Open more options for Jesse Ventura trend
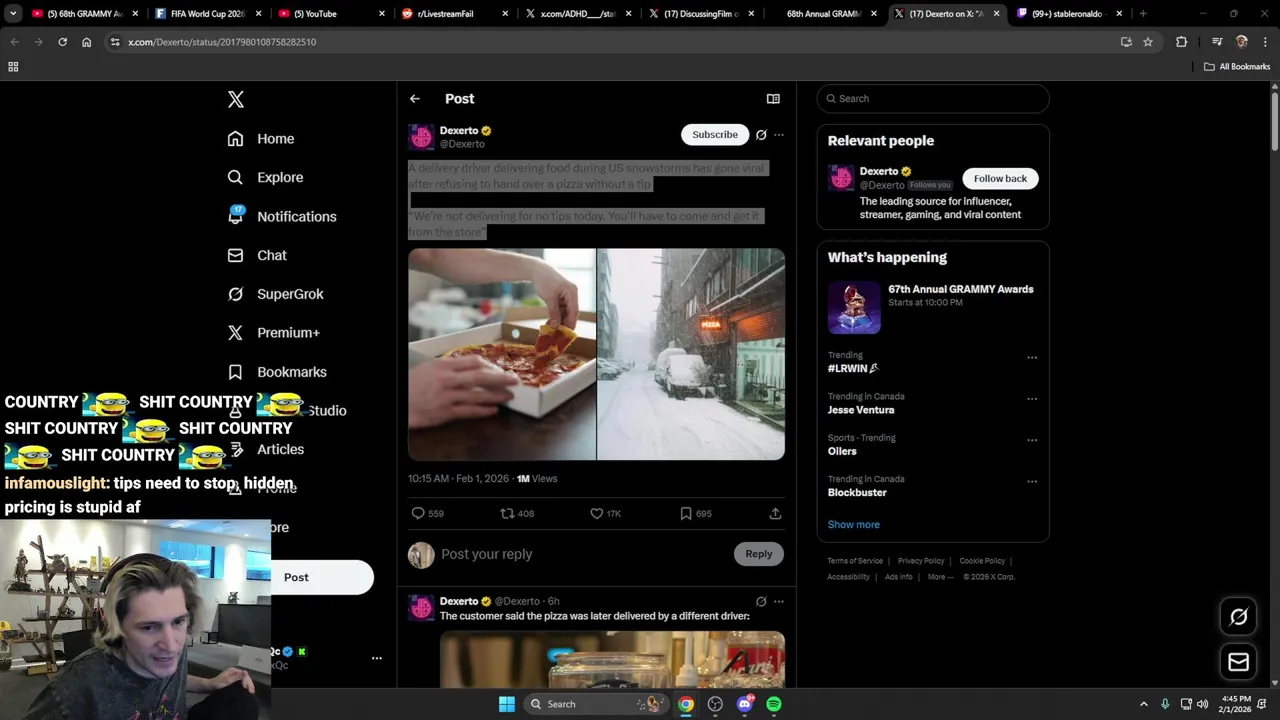This screenshot has height=720, width=1280. tap(1032, 398)
